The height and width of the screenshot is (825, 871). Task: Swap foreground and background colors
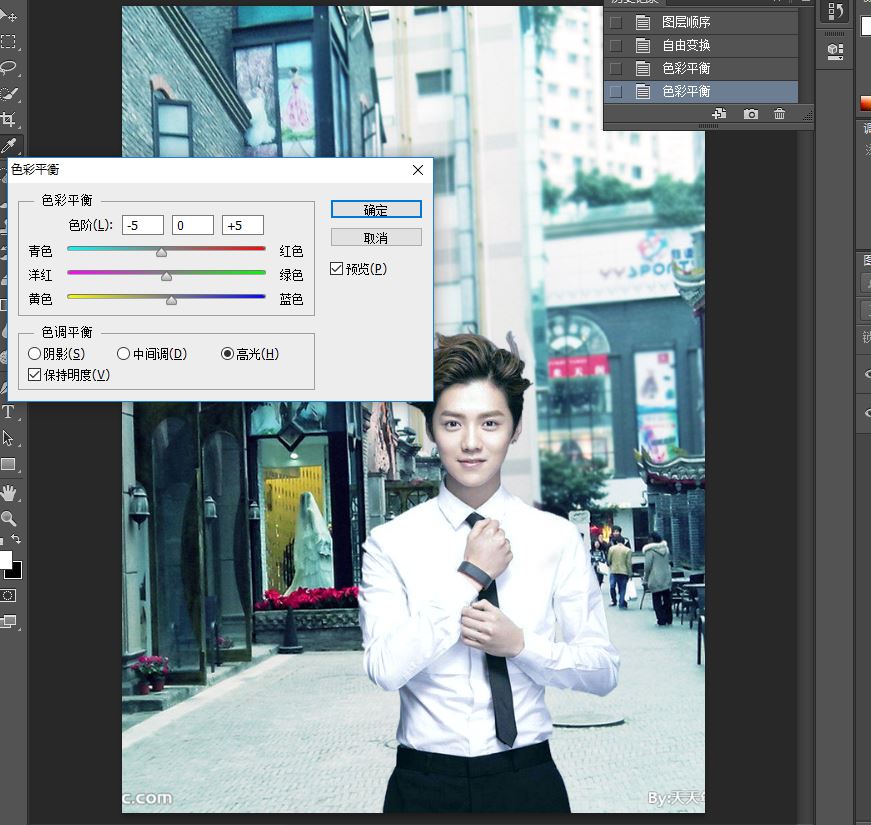click(16, 539)
